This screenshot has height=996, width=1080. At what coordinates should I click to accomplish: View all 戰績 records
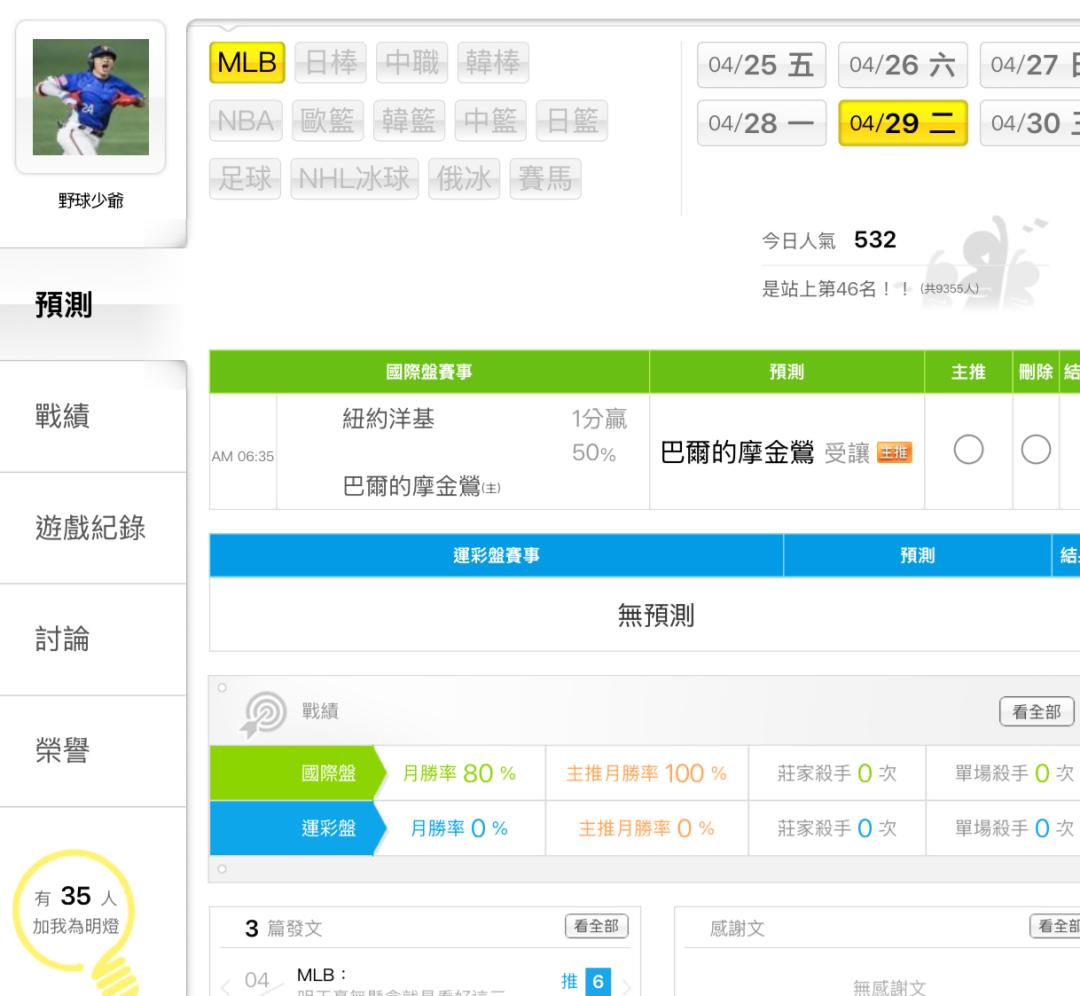point(1037,712)
